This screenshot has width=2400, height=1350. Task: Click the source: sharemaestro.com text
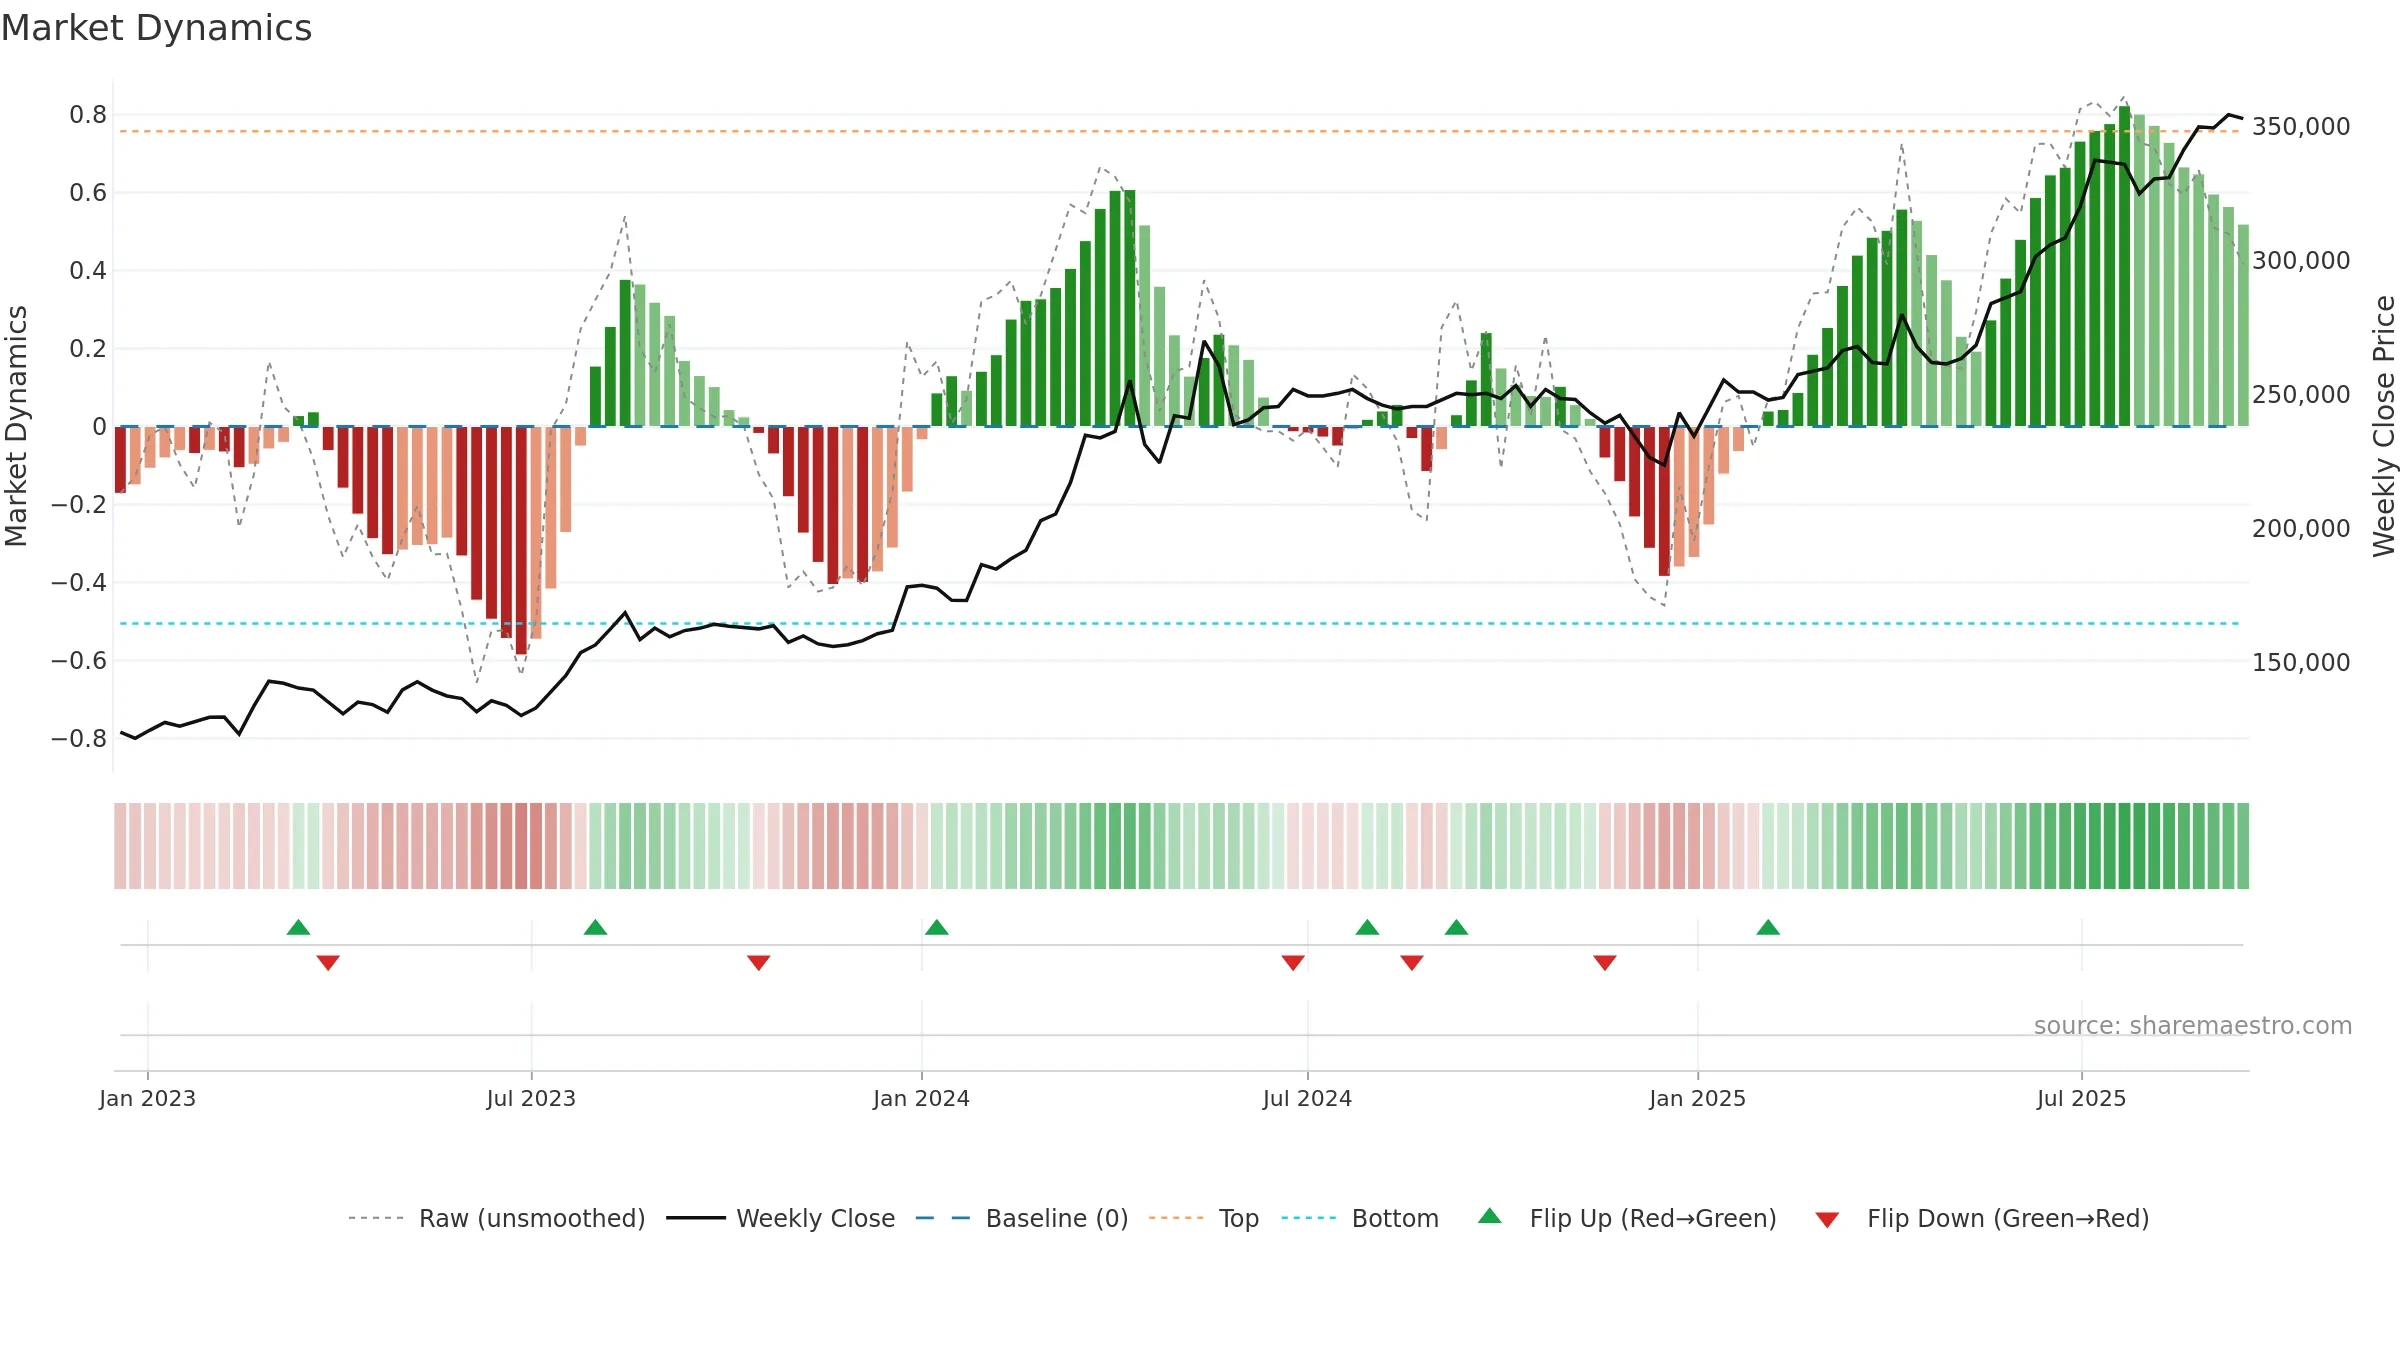tap(2192, 1026)
